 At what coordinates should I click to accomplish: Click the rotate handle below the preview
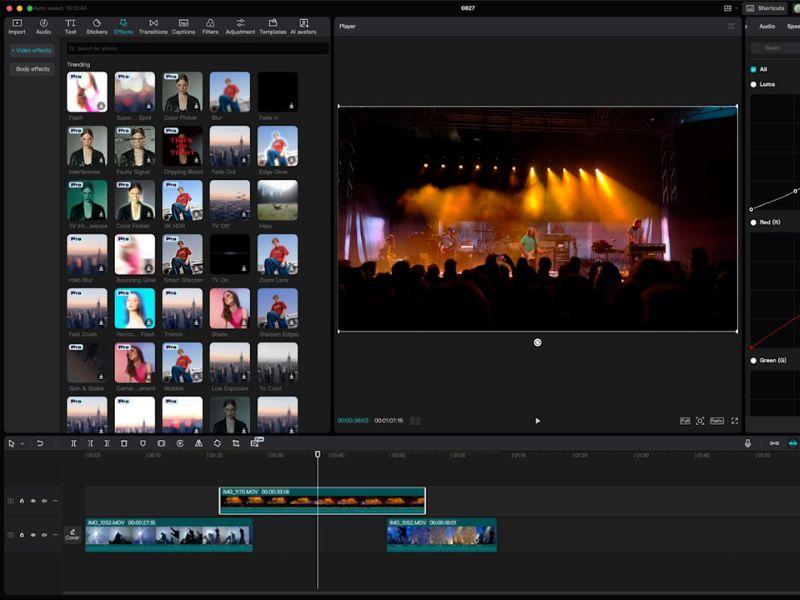click(538, 342)
